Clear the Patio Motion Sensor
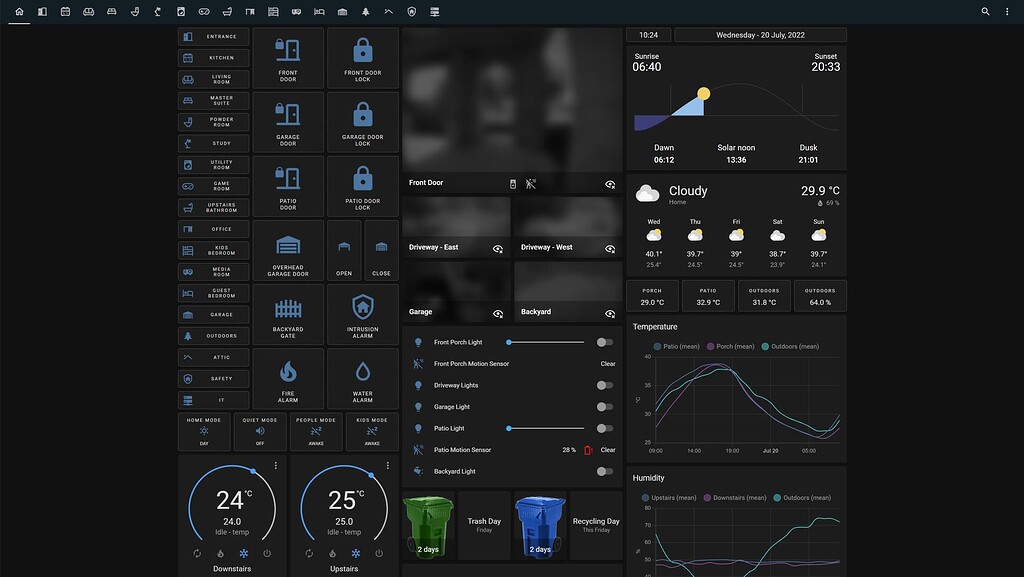Image resolution: width=1024 pixels, height=577 pixels. click(x=607, y=449)
